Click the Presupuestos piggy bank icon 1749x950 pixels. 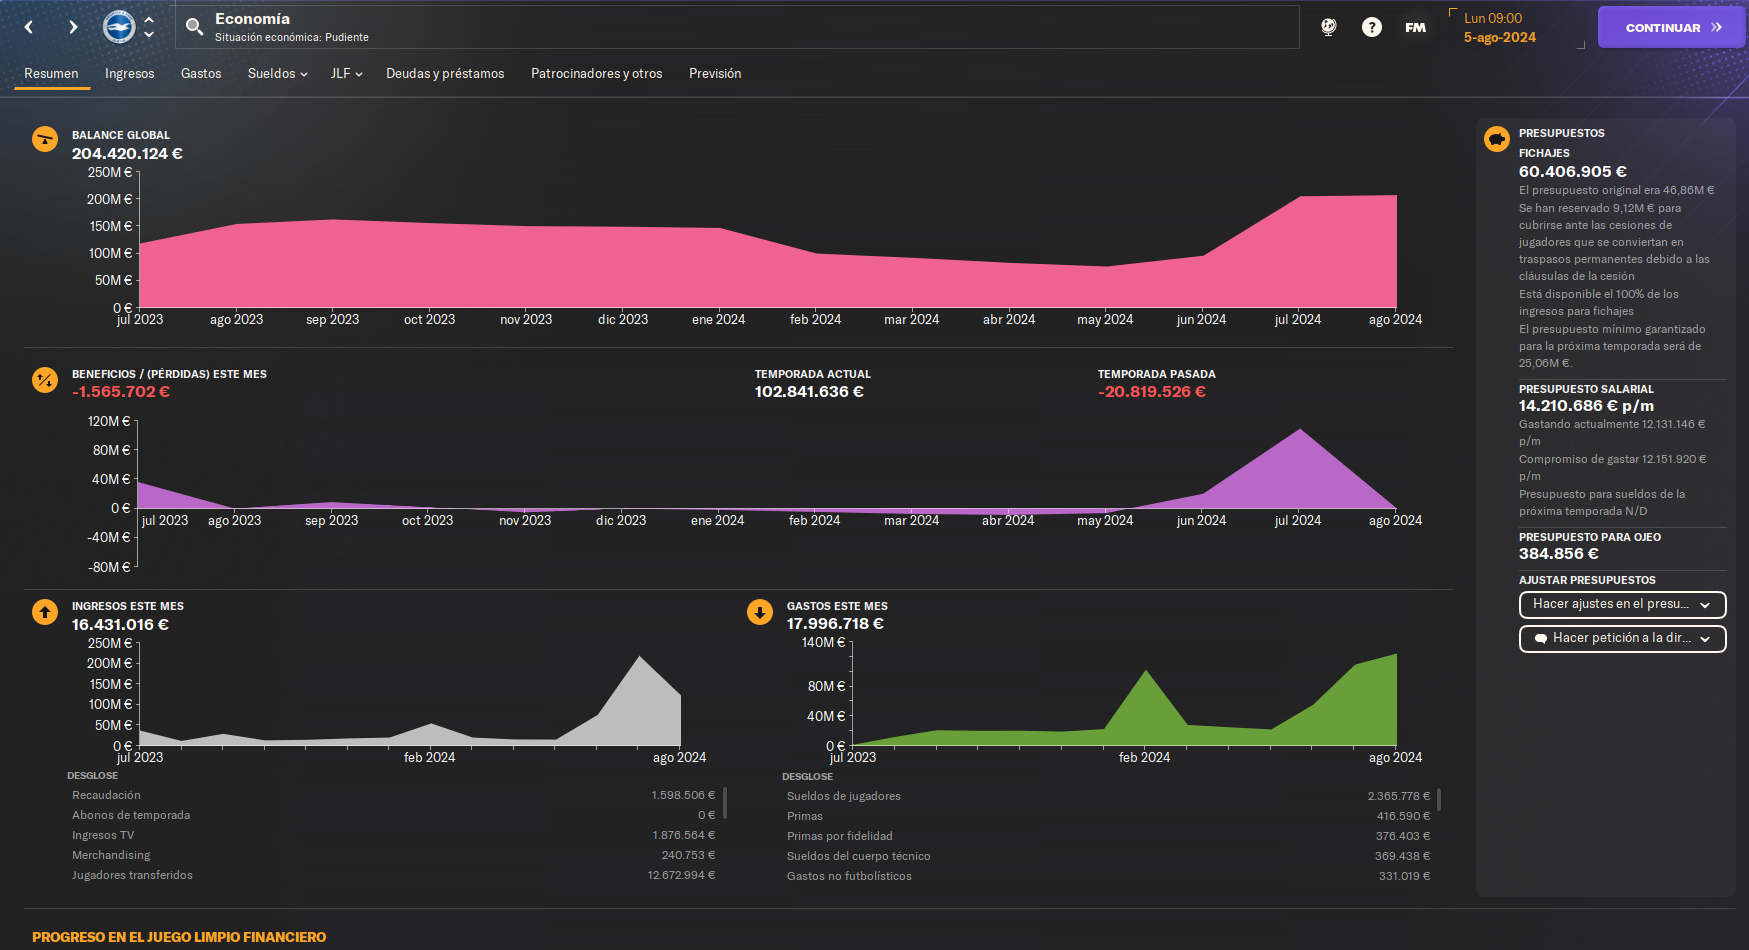pos(1497,139)
